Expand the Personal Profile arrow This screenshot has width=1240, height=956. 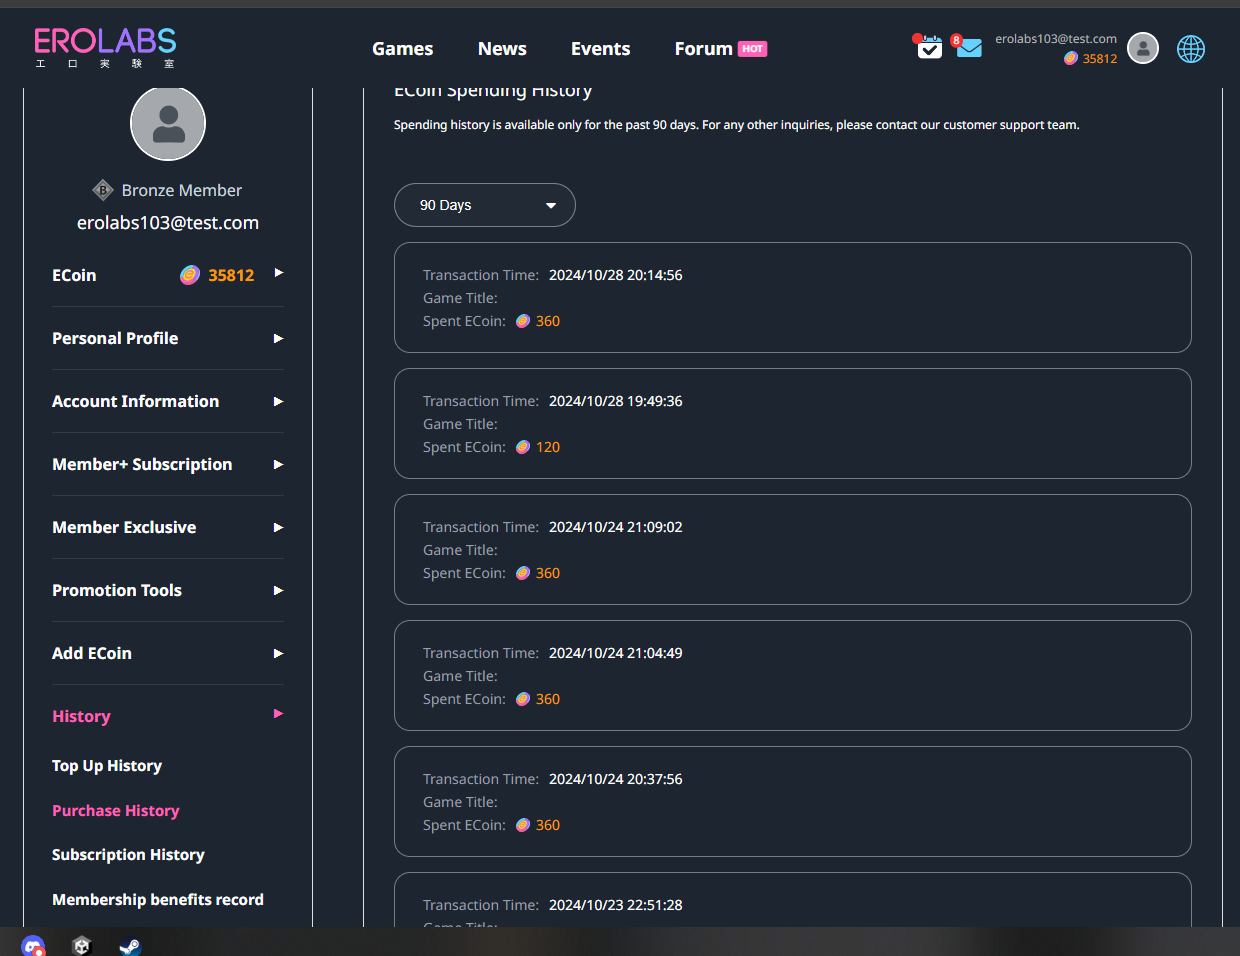pyautogui.click(x=279, y=338)
